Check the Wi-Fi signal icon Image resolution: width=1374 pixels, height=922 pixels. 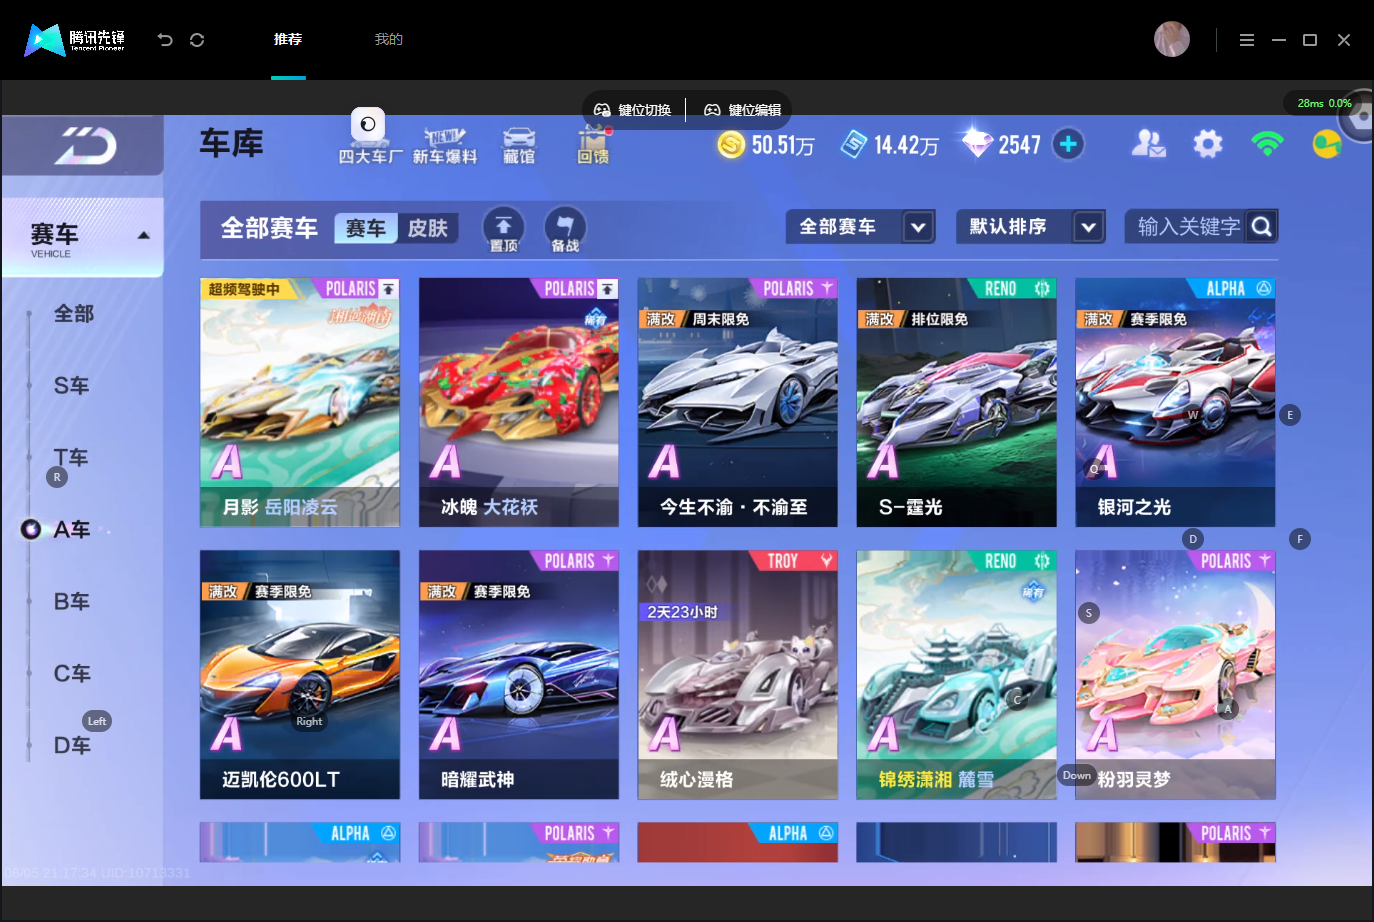pyautogui.click(x=1267, y=144)
